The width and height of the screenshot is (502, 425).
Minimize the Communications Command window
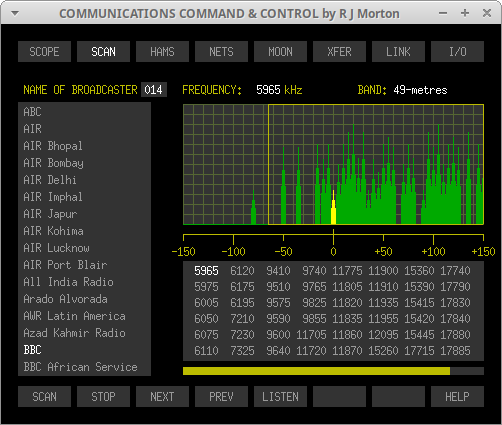443,13
